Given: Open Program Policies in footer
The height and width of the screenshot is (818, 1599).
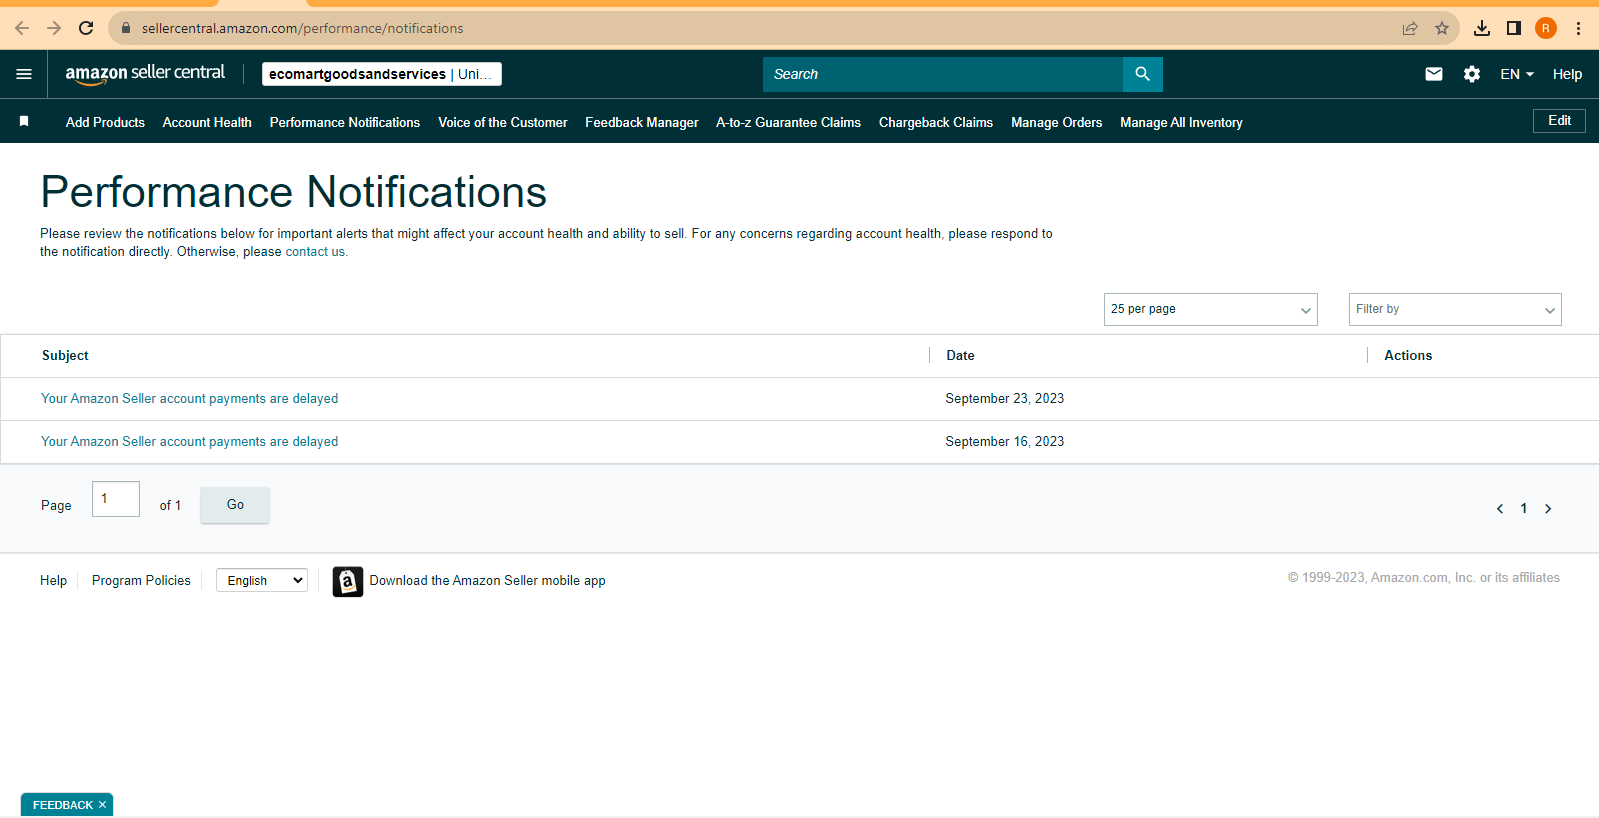Looking at the screenshot, I should [x=141, y=581].
